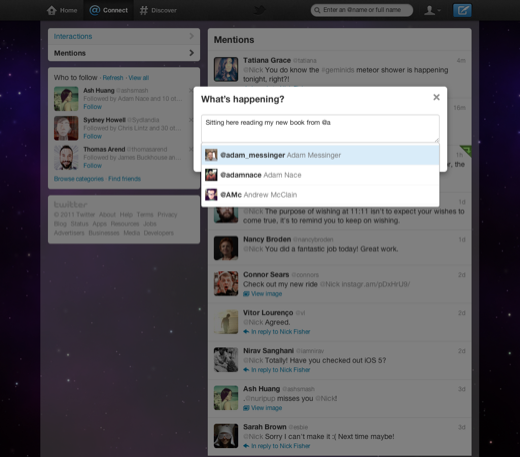520x457 pixels.
Task: Open instagr.am link in Connor's tweet
Action: point(376,284)
